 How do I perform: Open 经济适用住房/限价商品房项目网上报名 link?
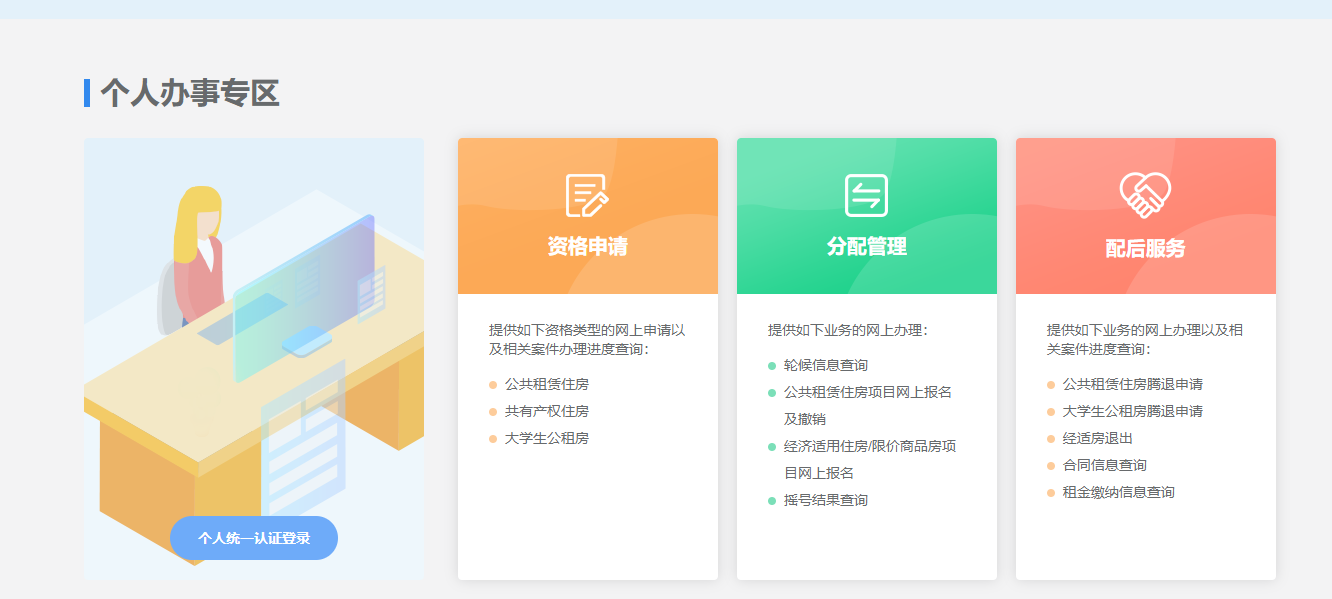869,446
